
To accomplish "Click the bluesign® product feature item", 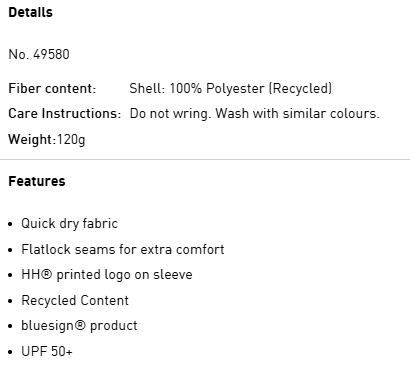I will coord(79,326).
